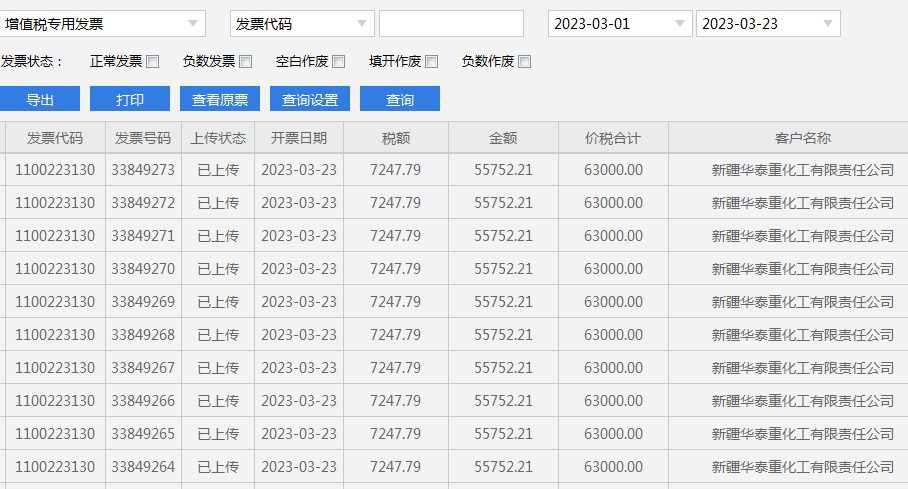Enable the 正常发票 checkbox
This screenshot has width=908, height=489.
pyautogui.click(x=153, y=62)
